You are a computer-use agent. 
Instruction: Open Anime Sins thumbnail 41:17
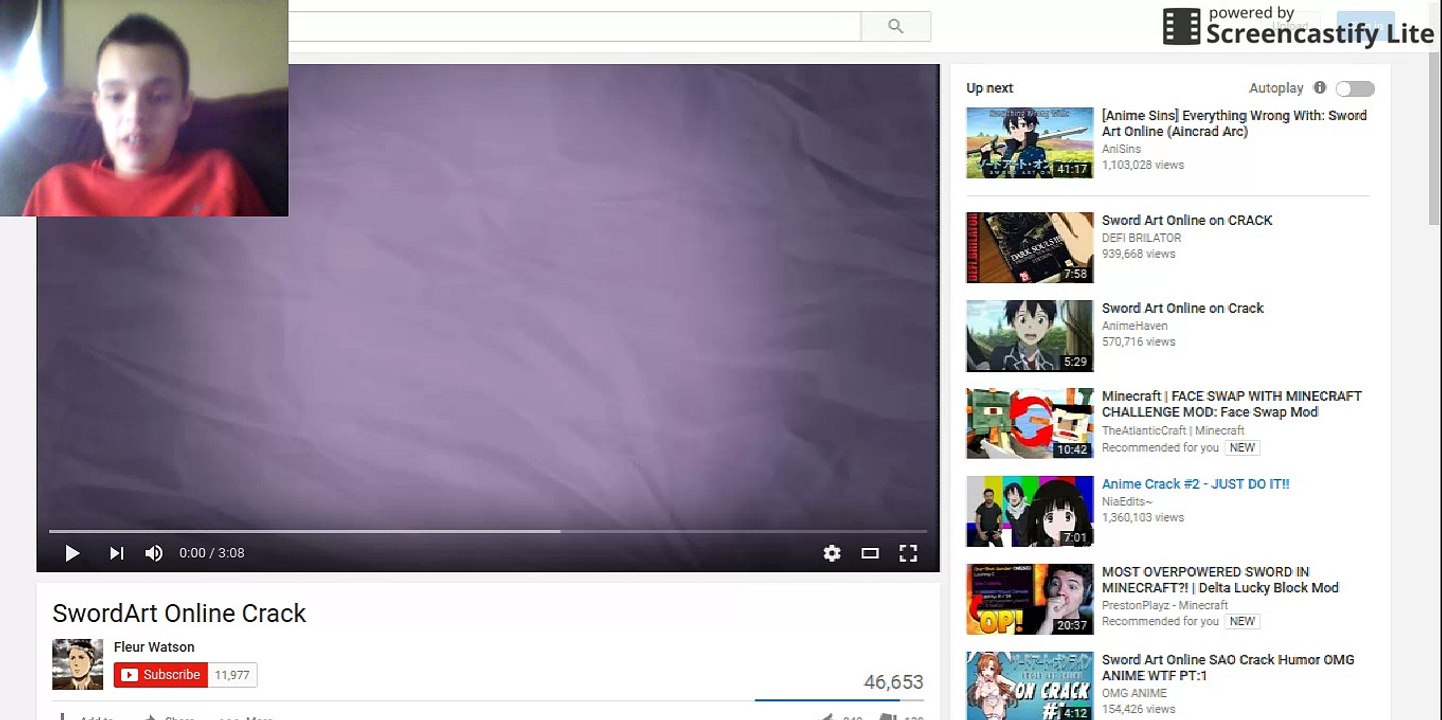[x=1030, y=143]
